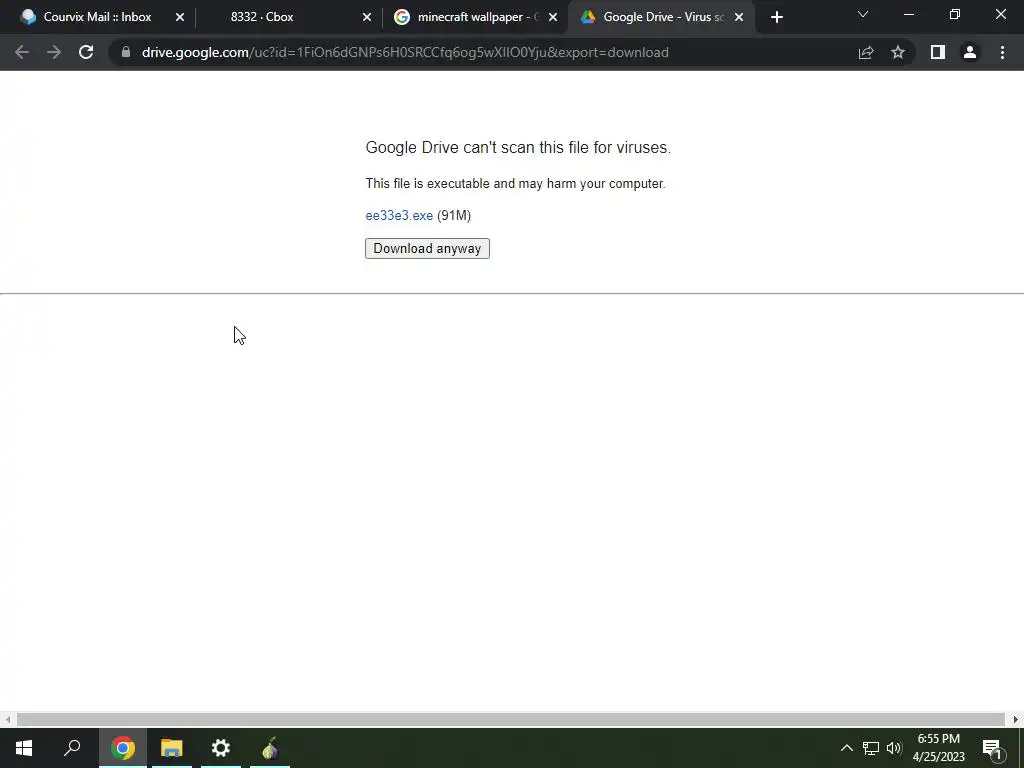Open the Windows Start menu
This screenshot has width=1024, height=768.
[x=24, y=748]
